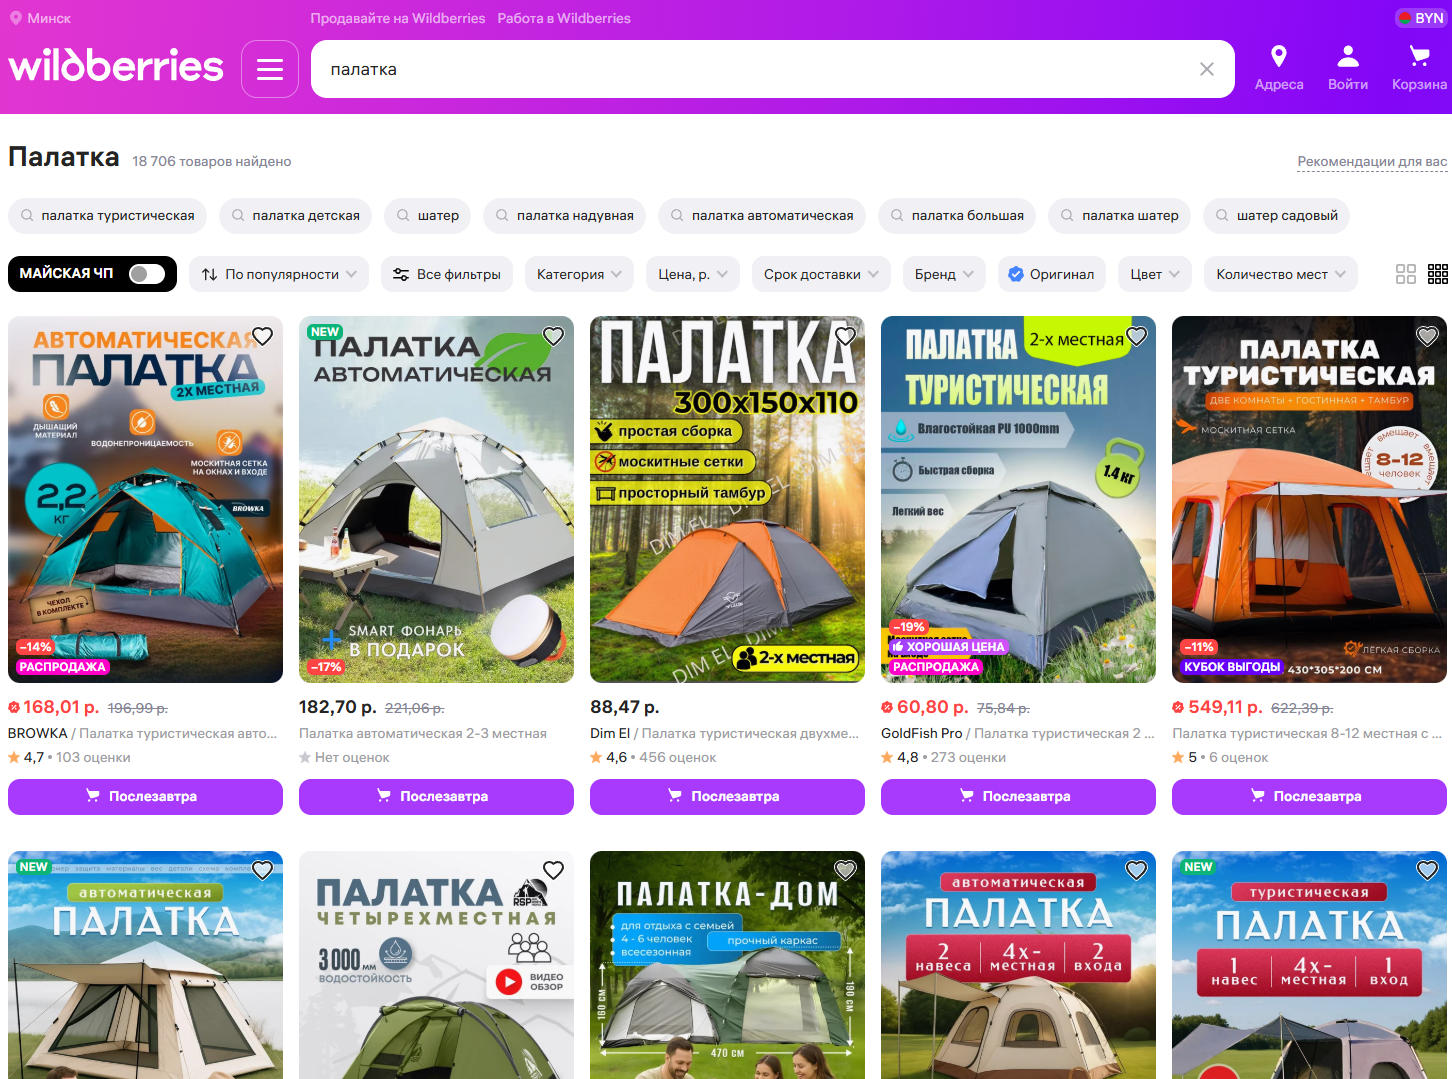Select the палатка детская suggestion chip

295,215
